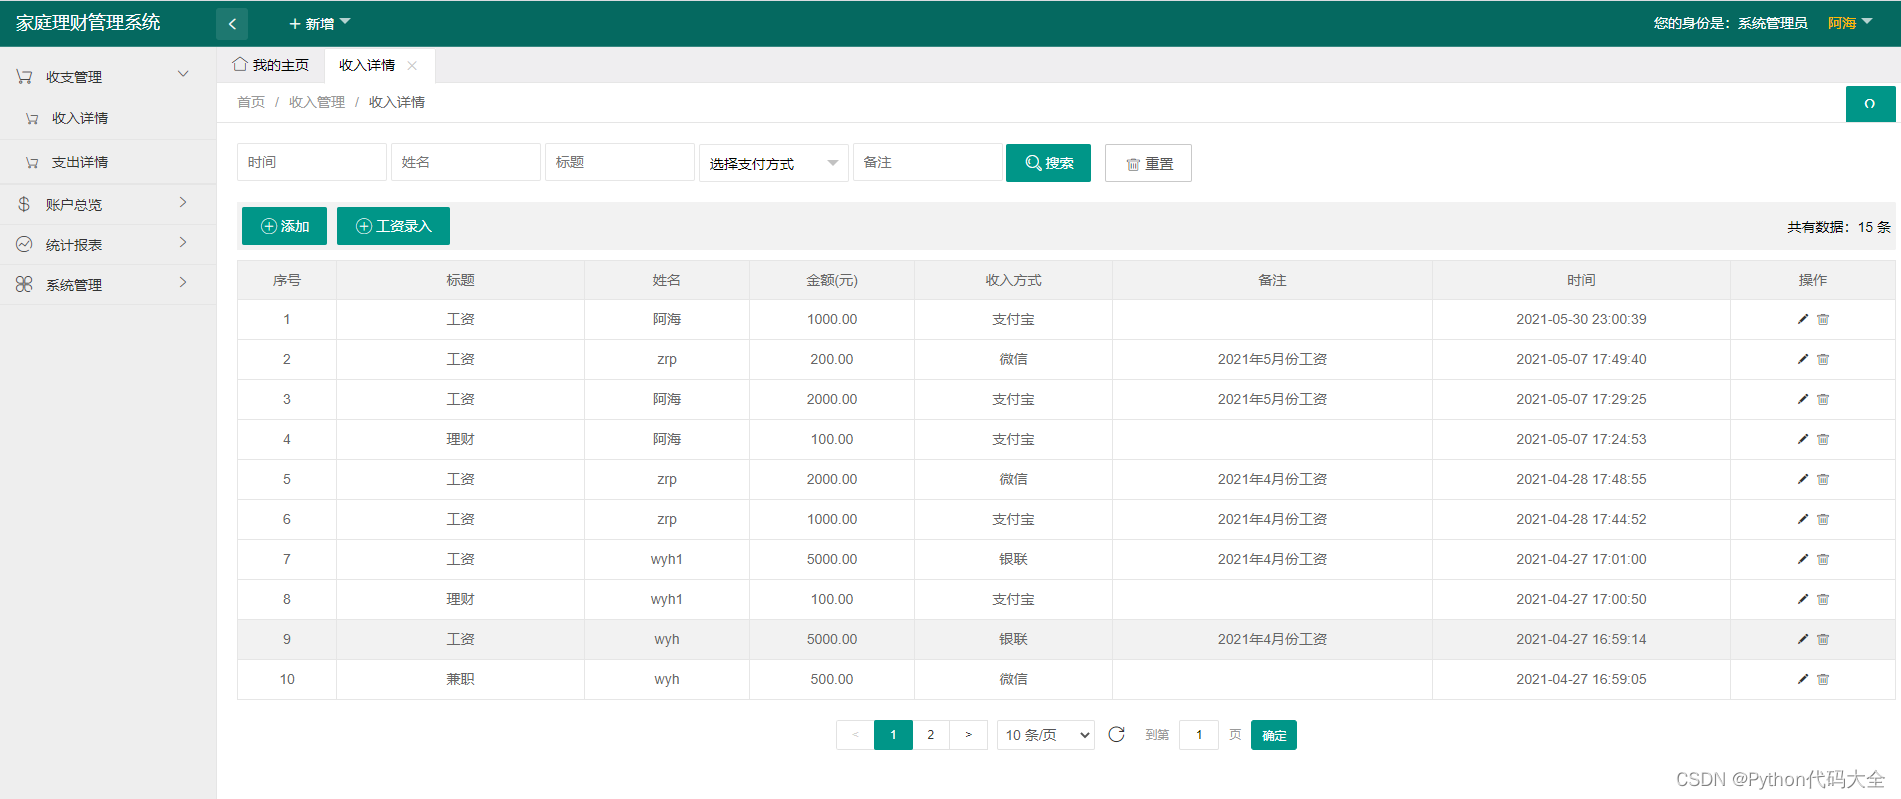Click the 搜索 button

pos(1048,163)
